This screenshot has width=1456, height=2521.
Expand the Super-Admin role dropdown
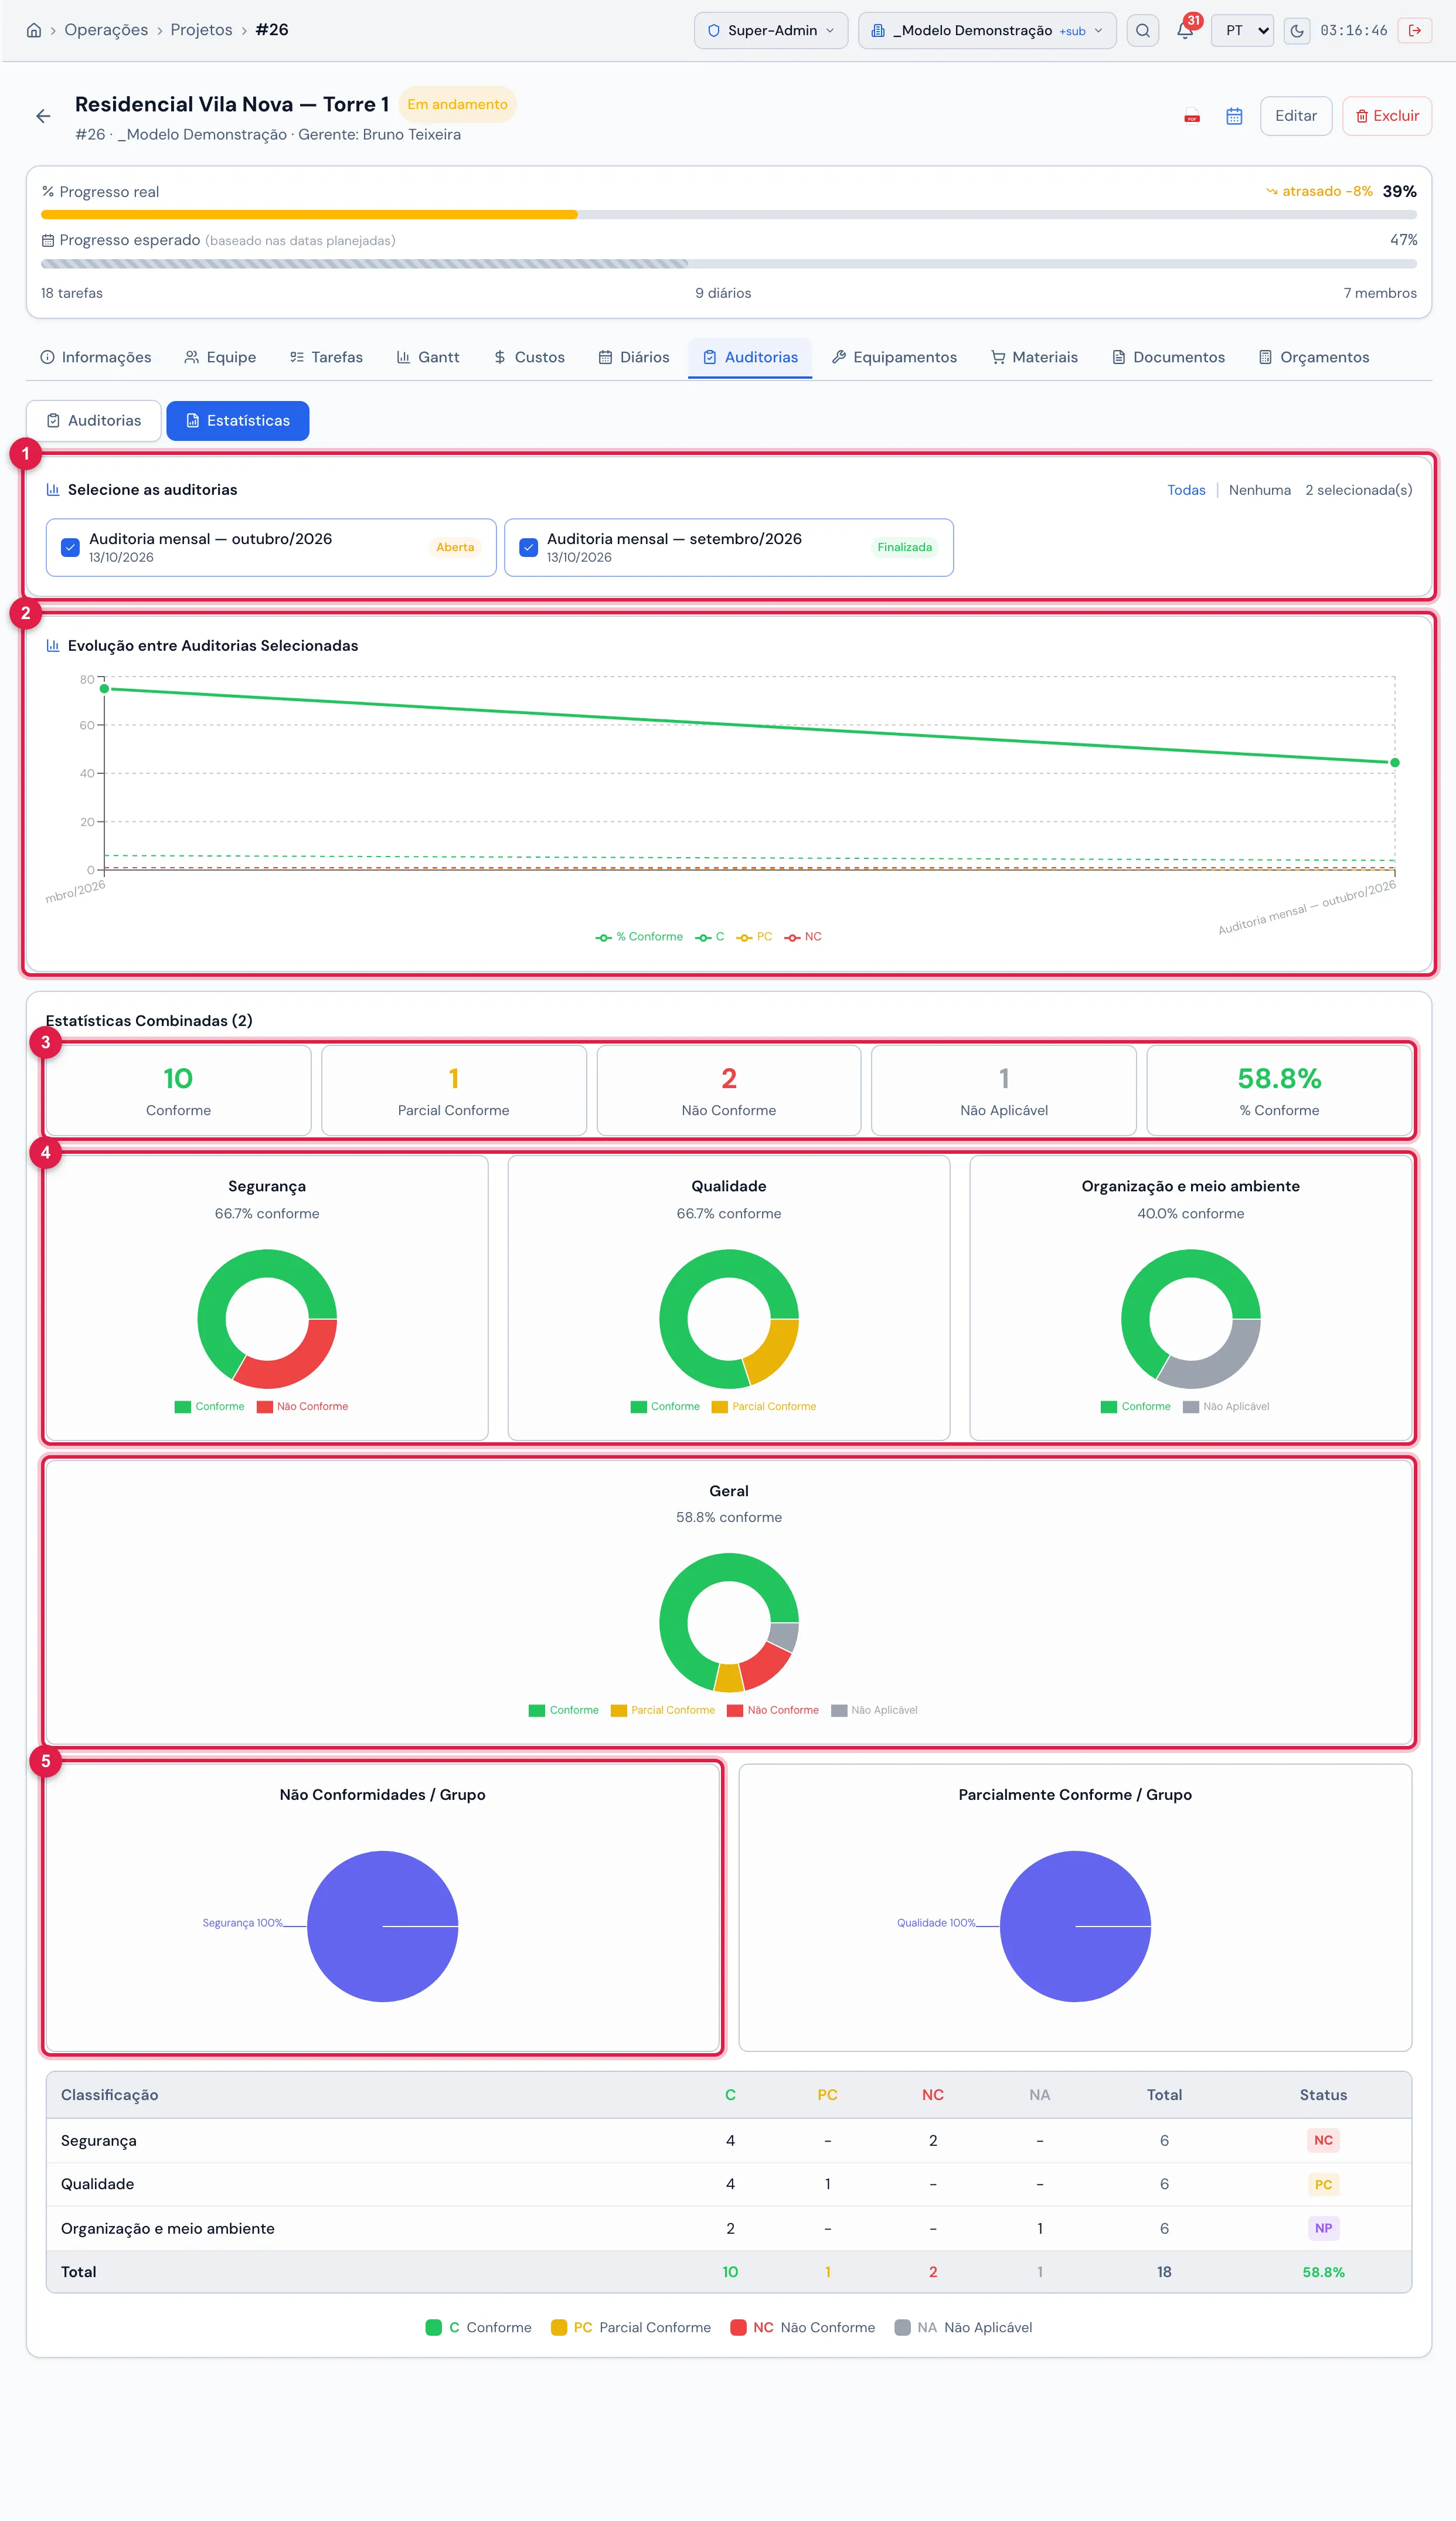tap(771, 30)
